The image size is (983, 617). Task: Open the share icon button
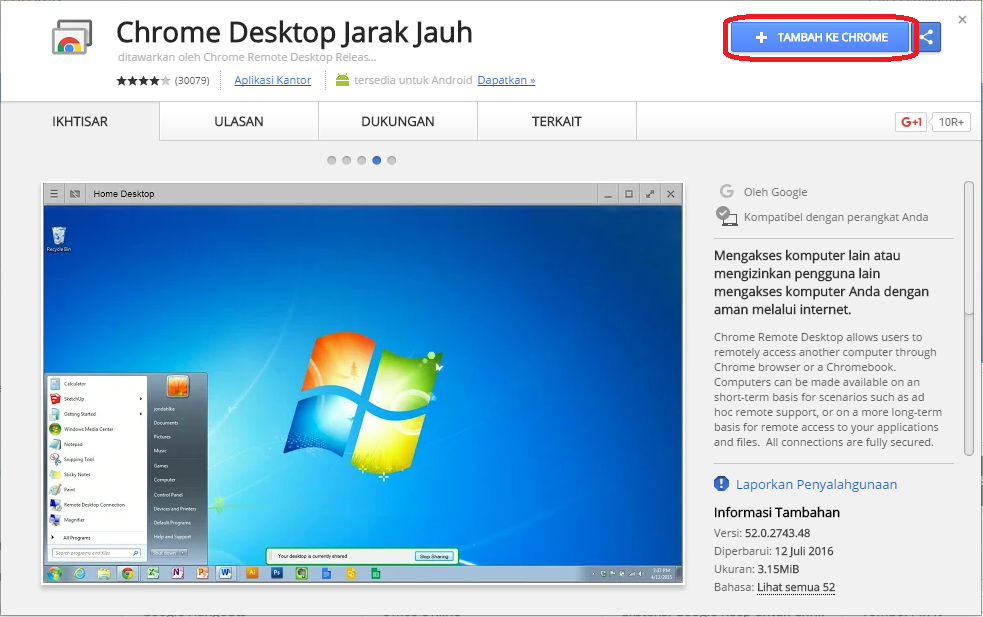pos(927,38)
